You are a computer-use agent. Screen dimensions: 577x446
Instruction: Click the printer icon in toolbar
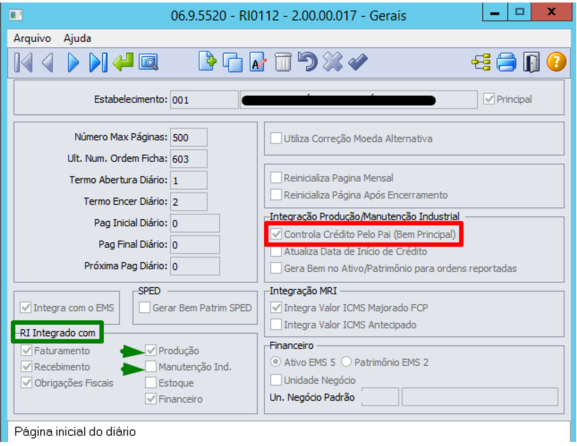click(507, 62)
